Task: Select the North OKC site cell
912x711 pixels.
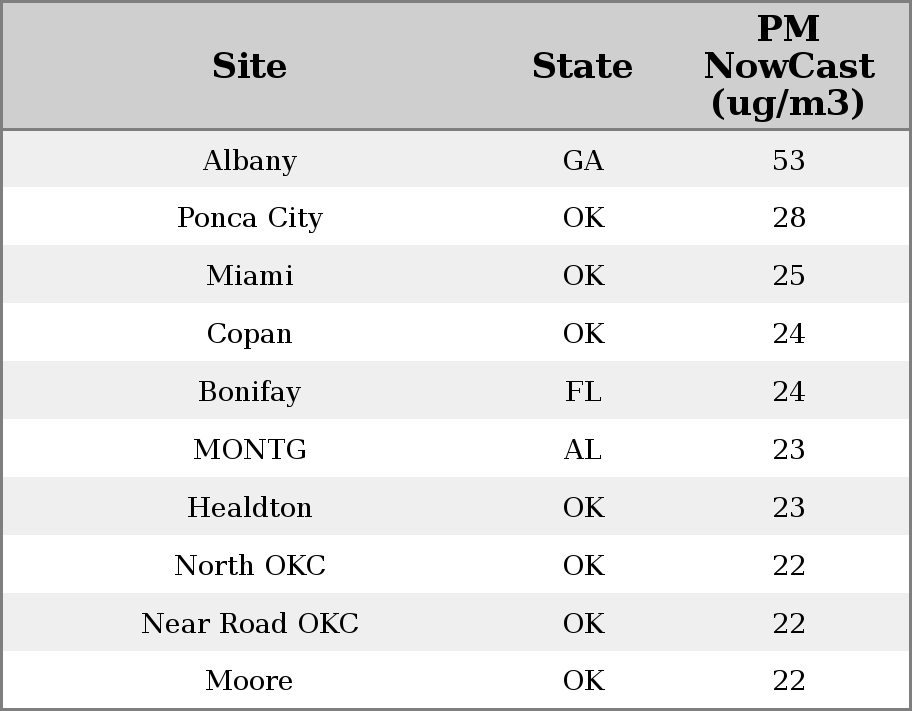Action: pos(249,566)
